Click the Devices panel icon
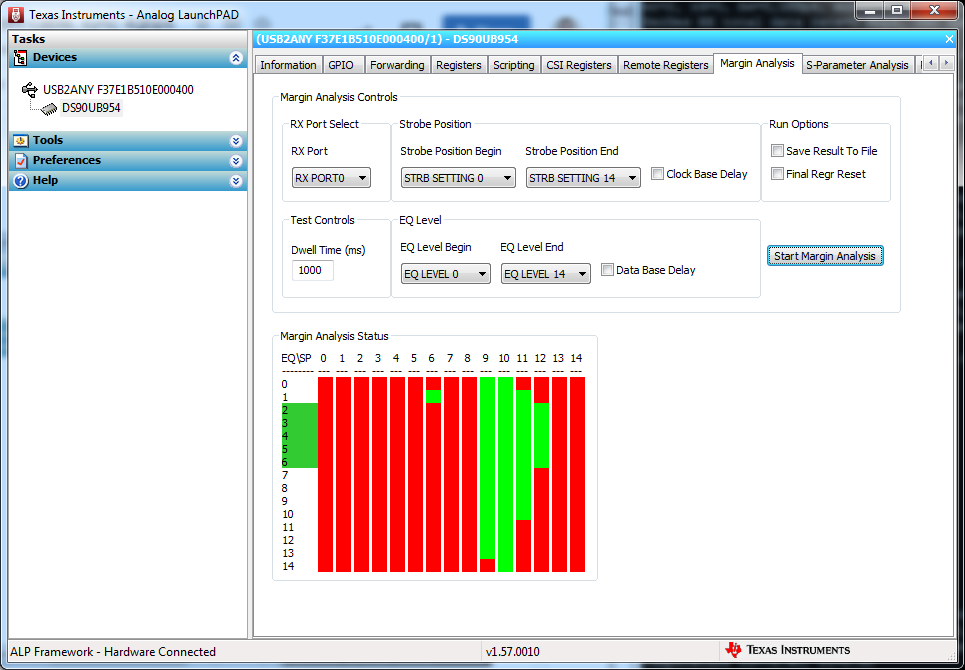 [21, 58]
